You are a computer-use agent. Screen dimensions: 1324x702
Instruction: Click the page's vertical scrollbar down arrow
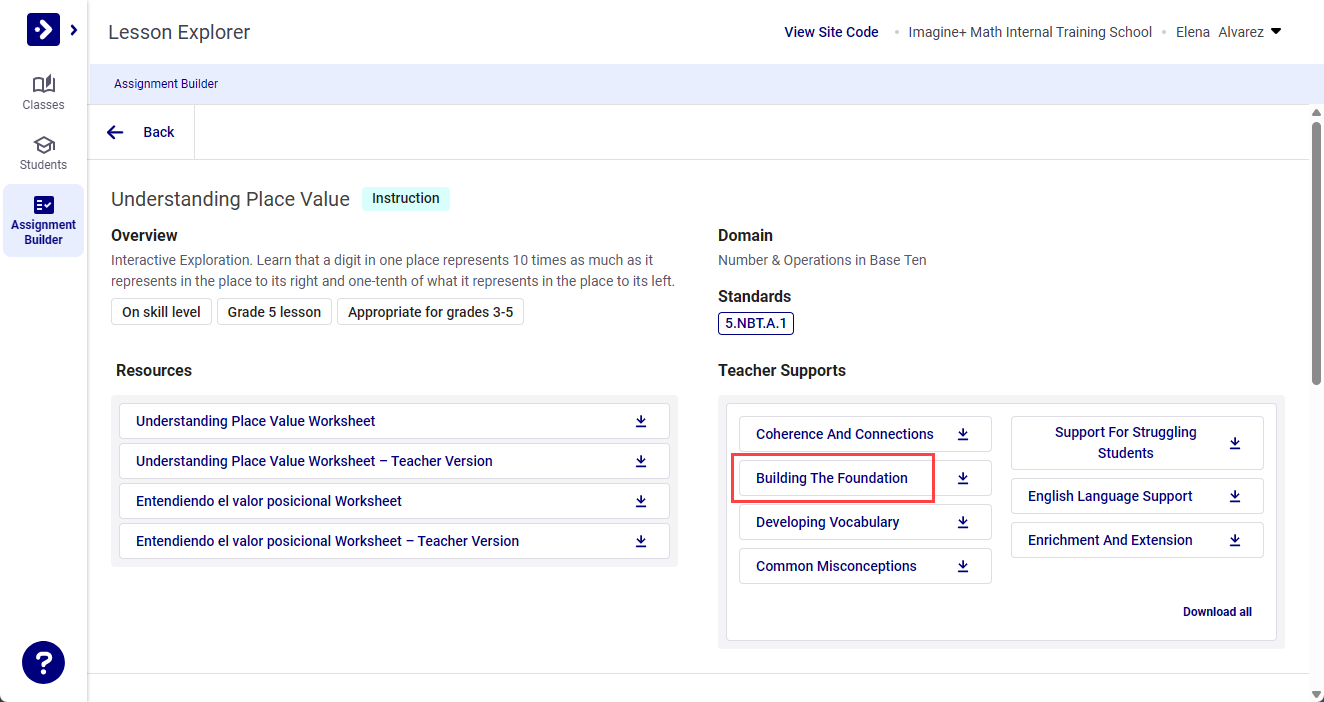coord(1316,693)
